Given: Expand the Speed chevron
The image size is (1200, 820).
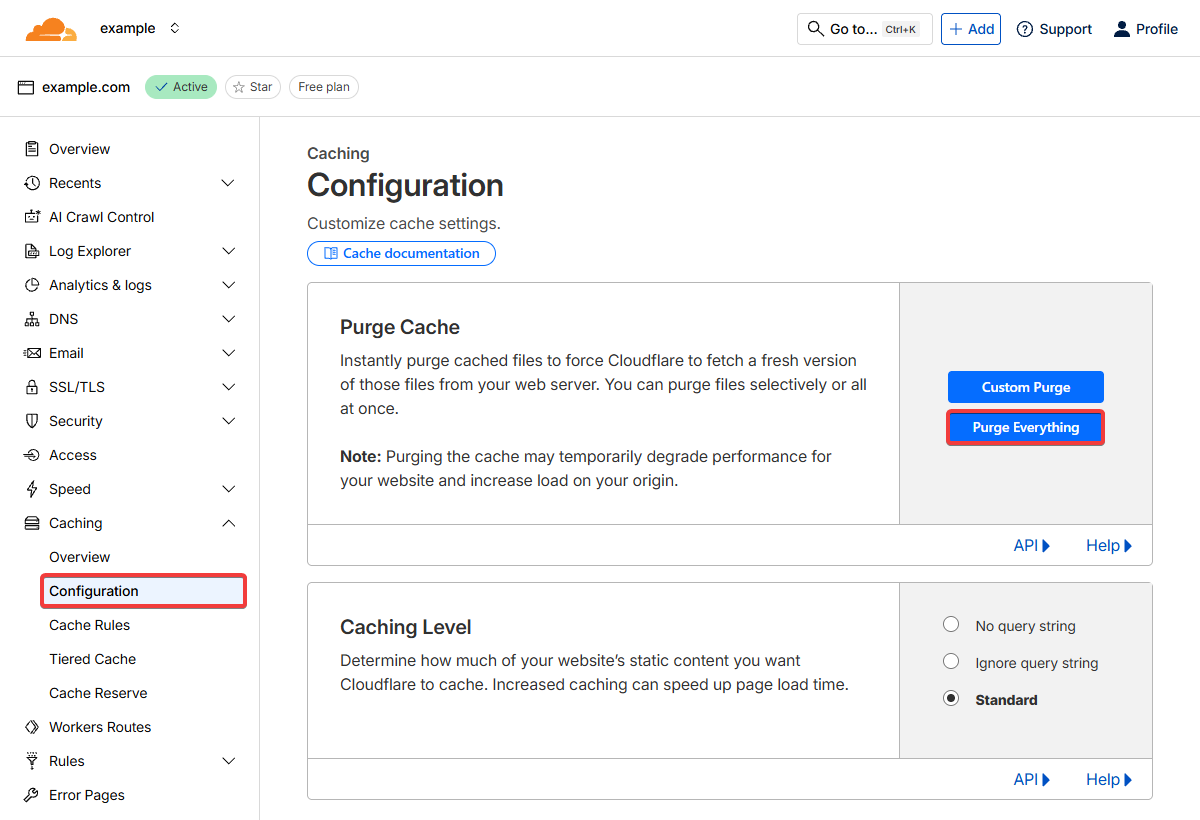Looking at the screenshot, I should click(228, 489).
